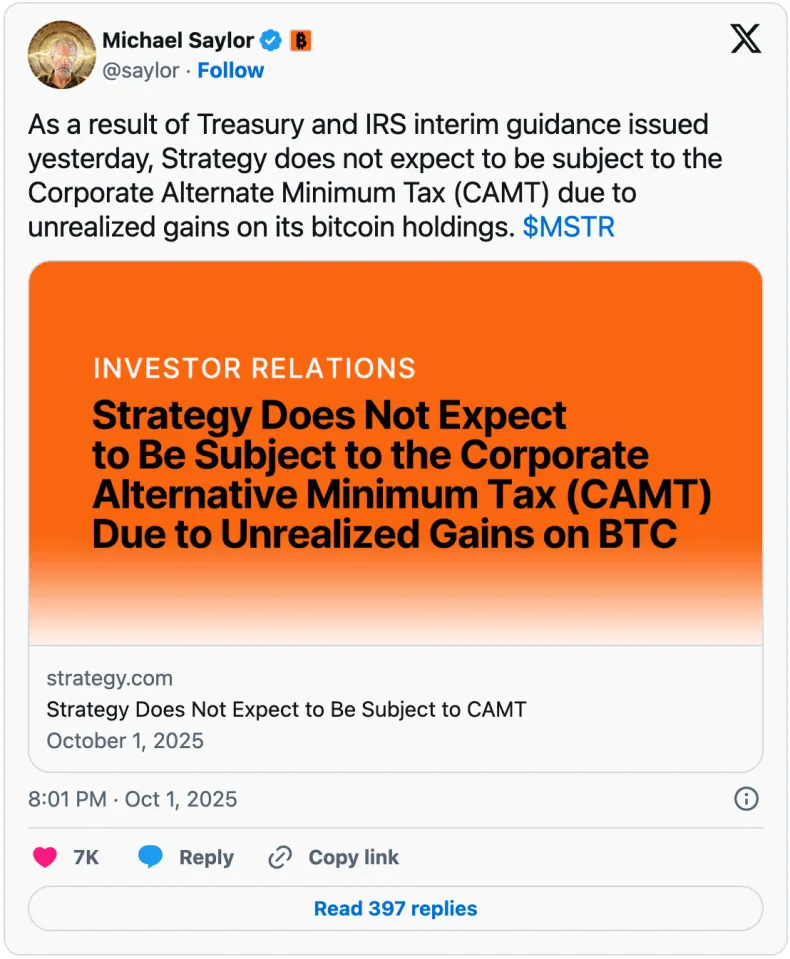Open Read 397 replies
790x959 pixels.
click(395, 909)
